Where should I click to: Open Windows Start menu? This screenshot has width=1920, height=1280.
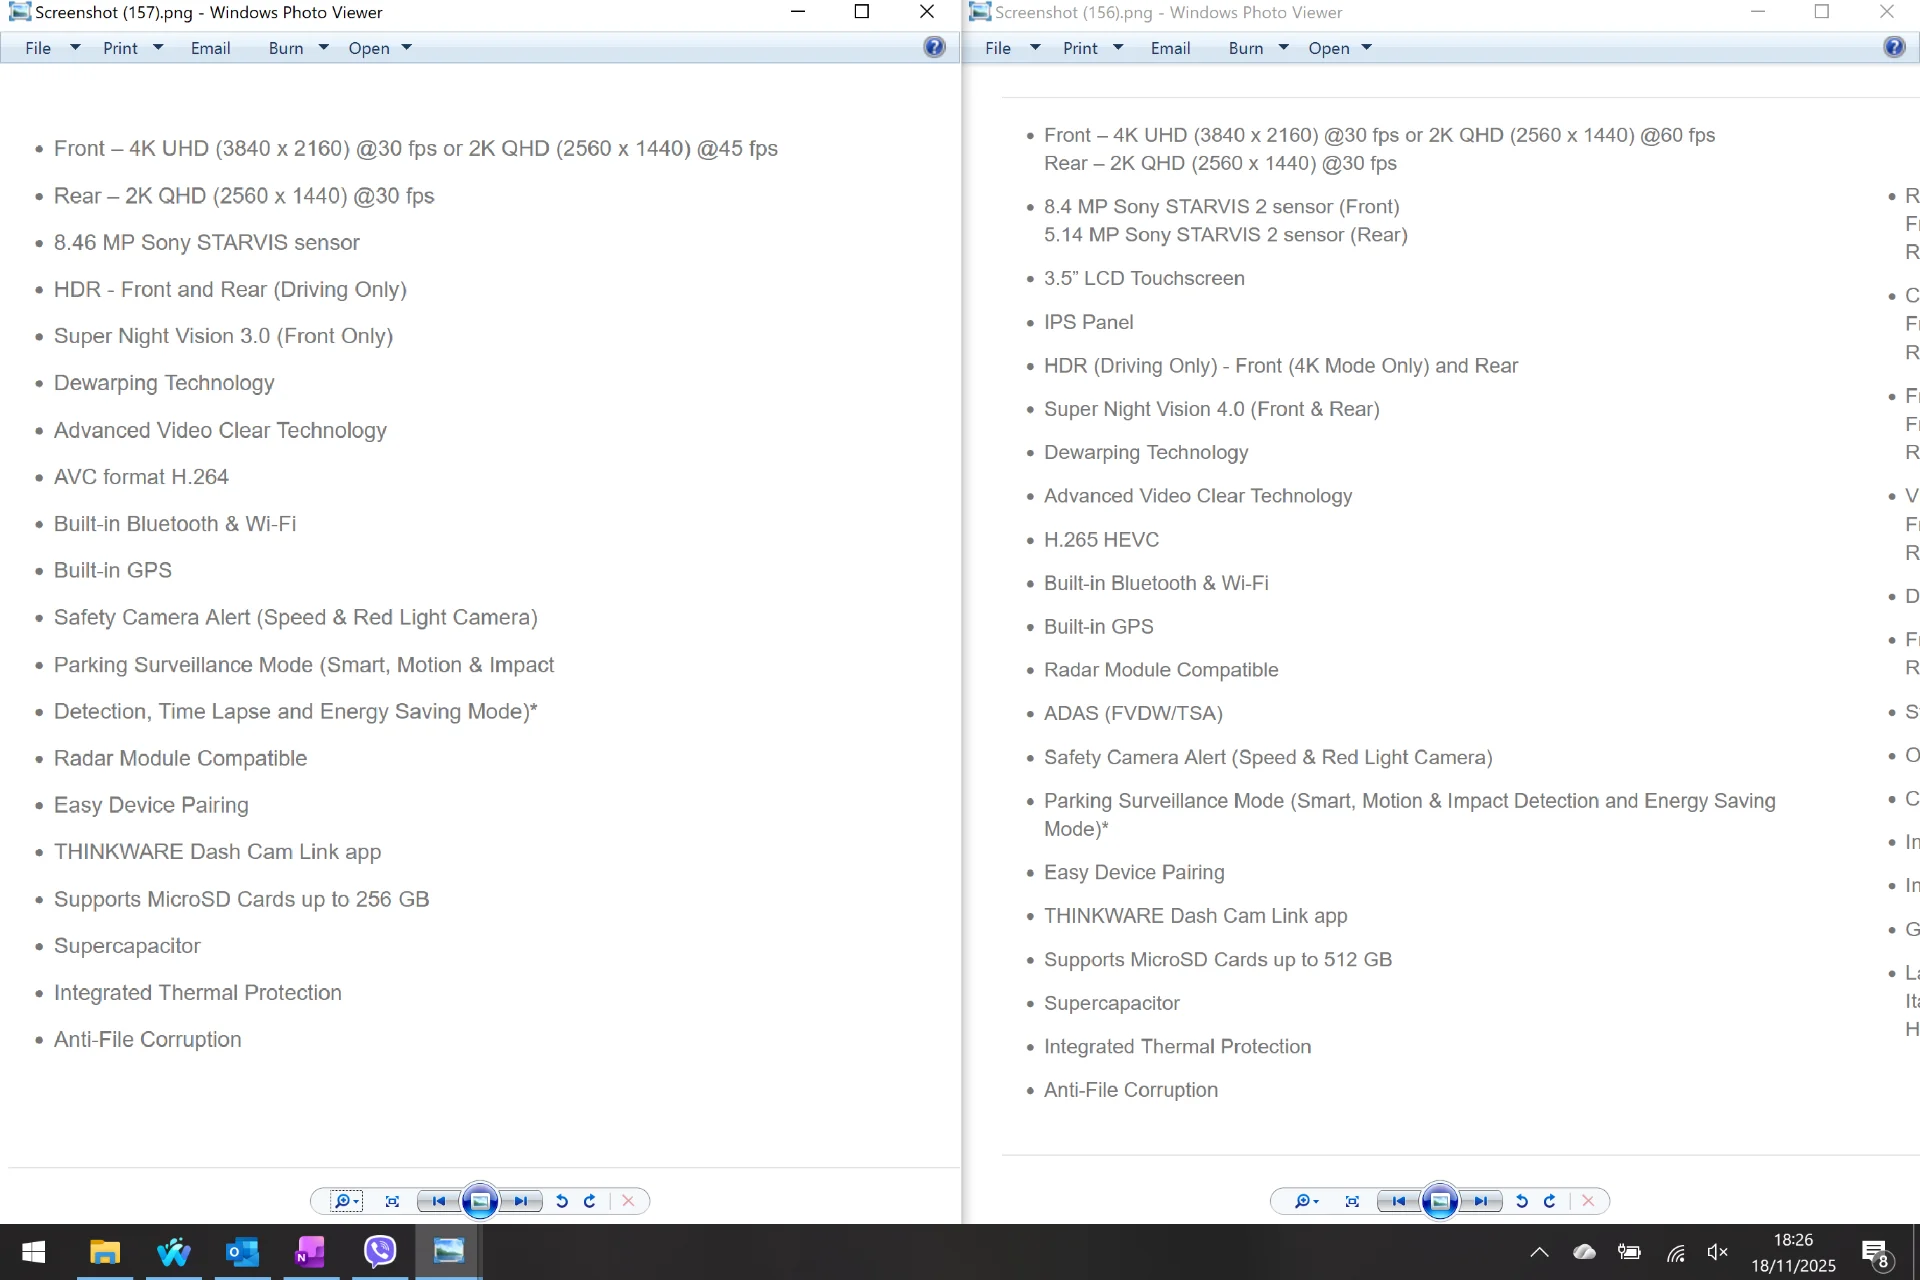click(34, 1252)
